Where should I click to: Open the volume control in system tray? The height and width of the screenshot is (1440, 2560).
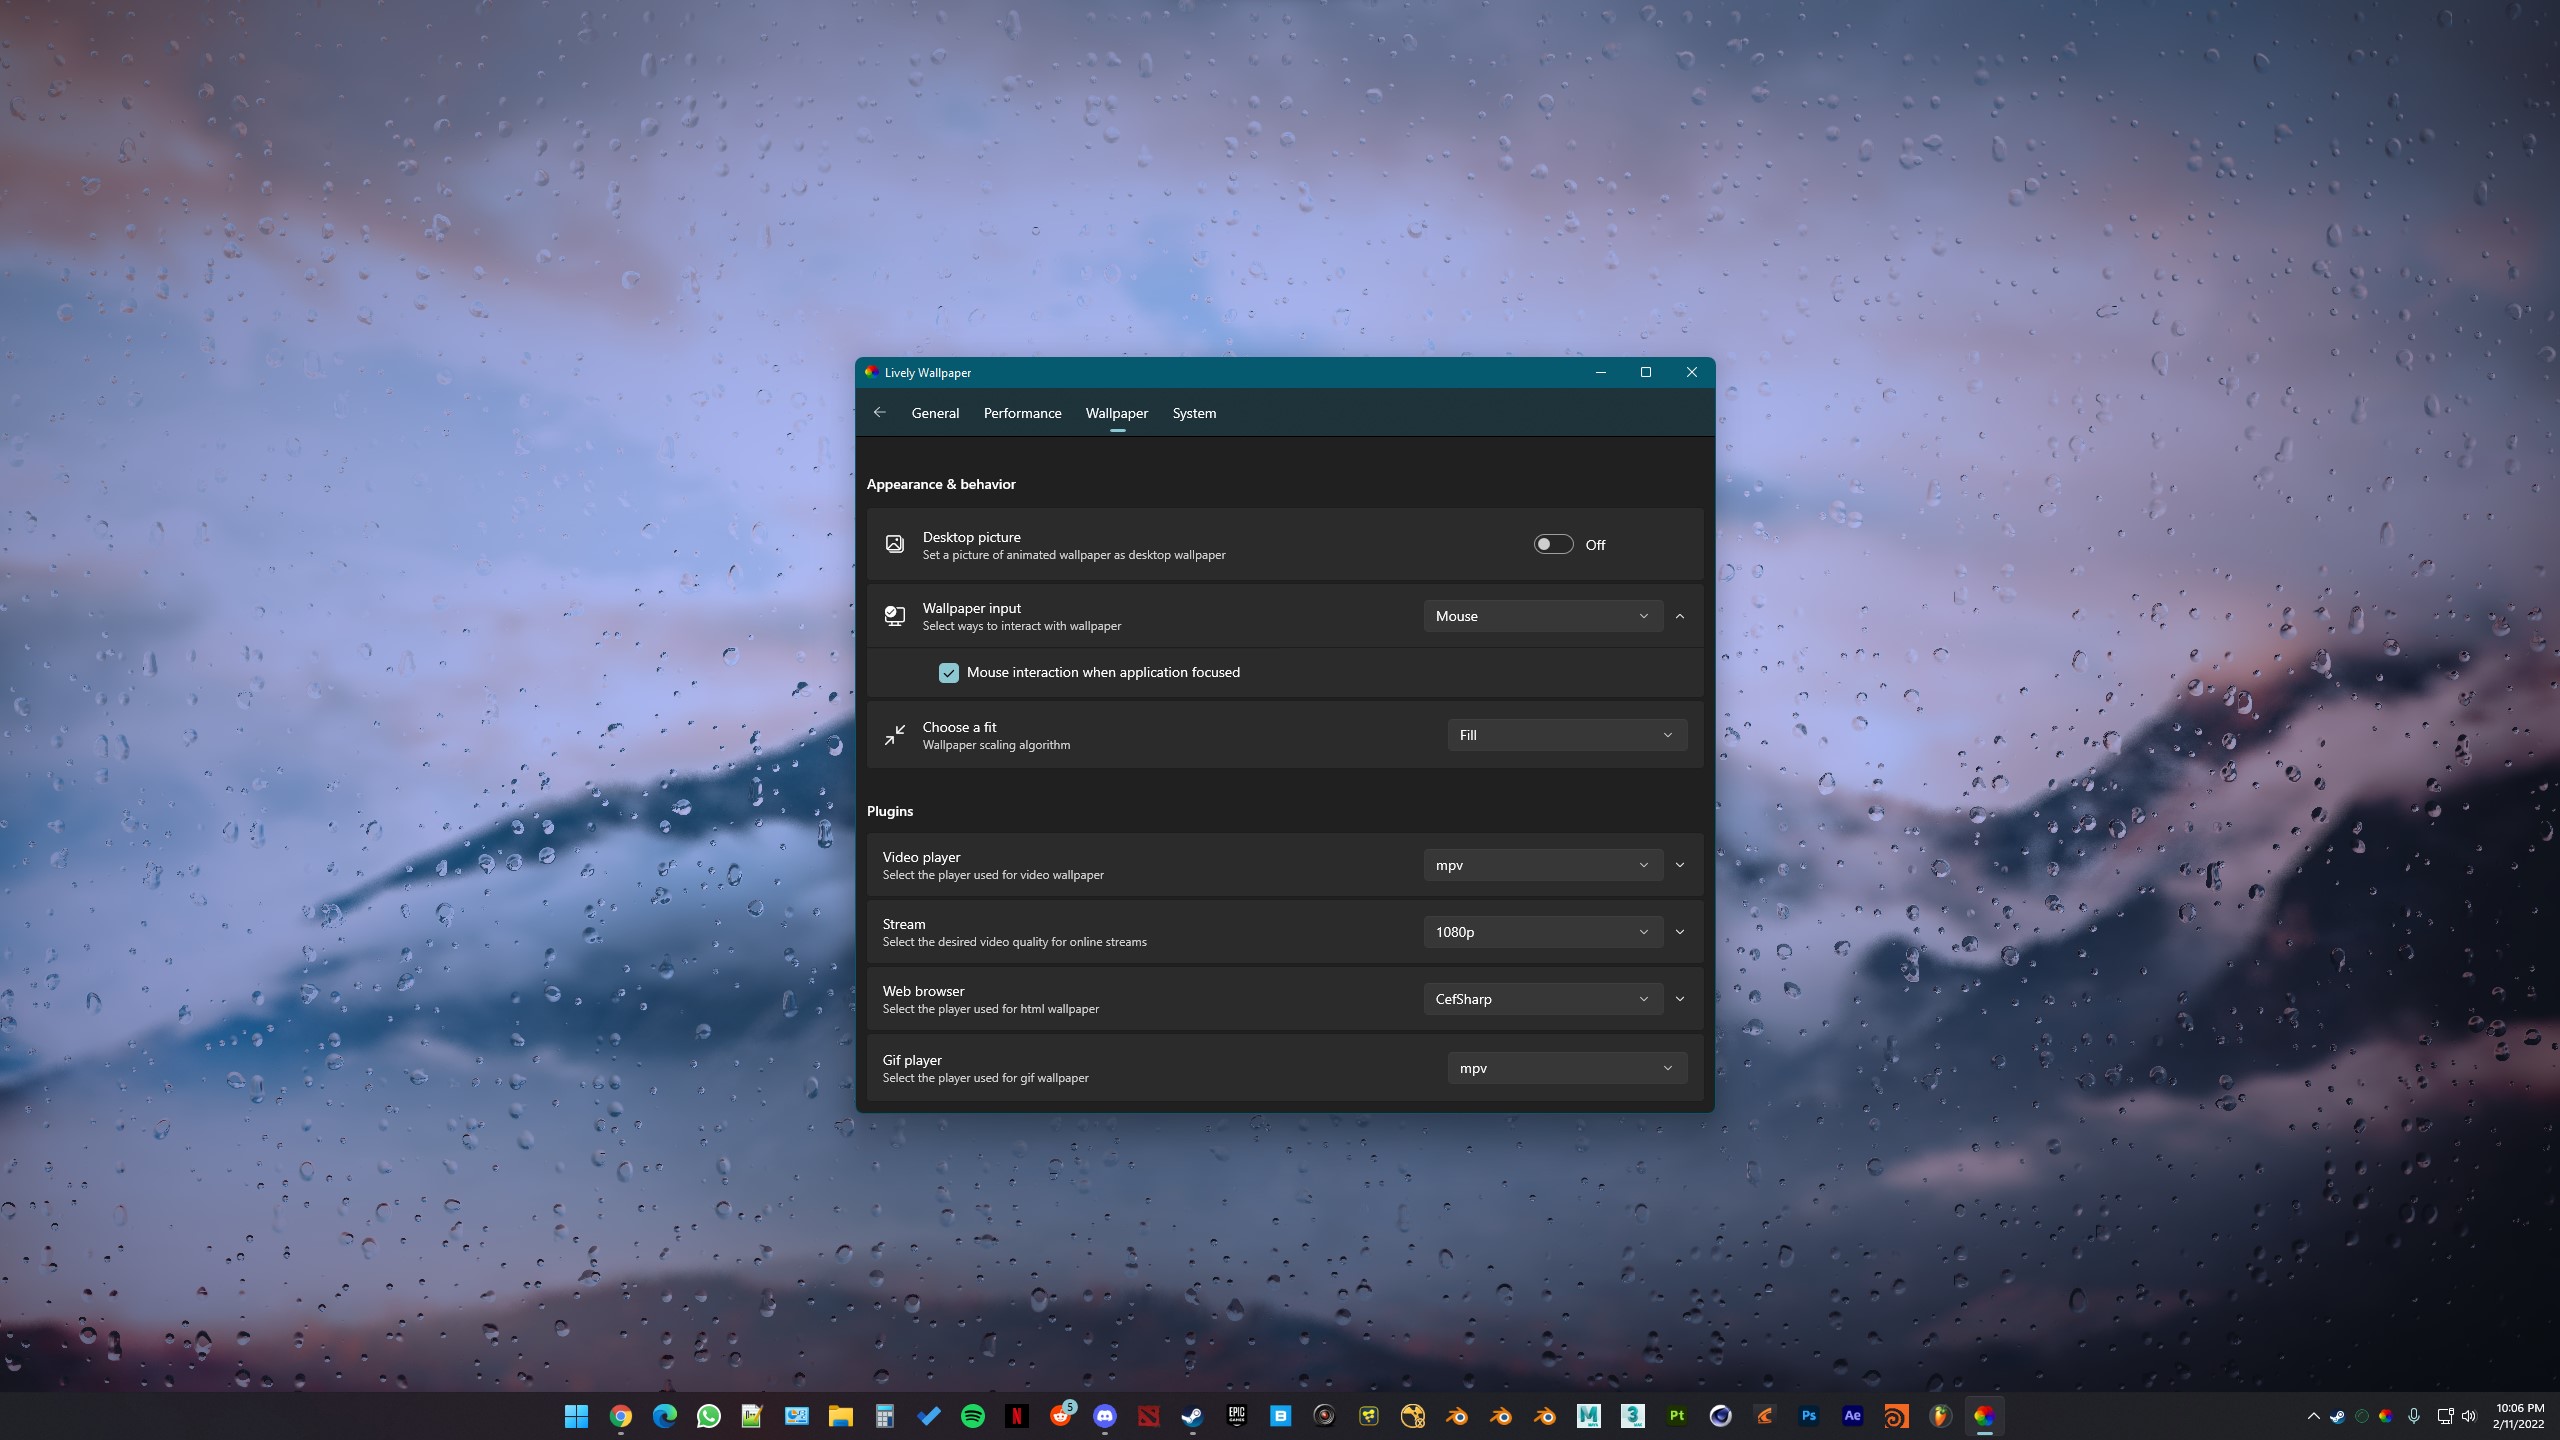(2468, 1417)
